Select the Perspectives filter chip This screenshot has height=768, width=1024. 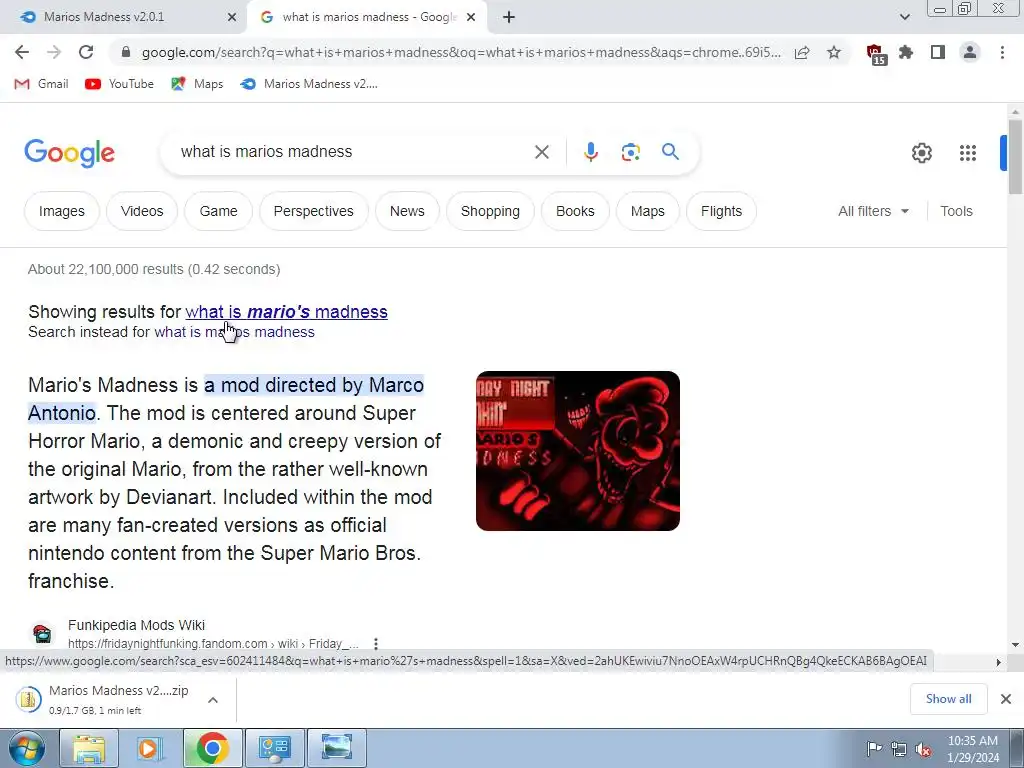click(313, 211)
